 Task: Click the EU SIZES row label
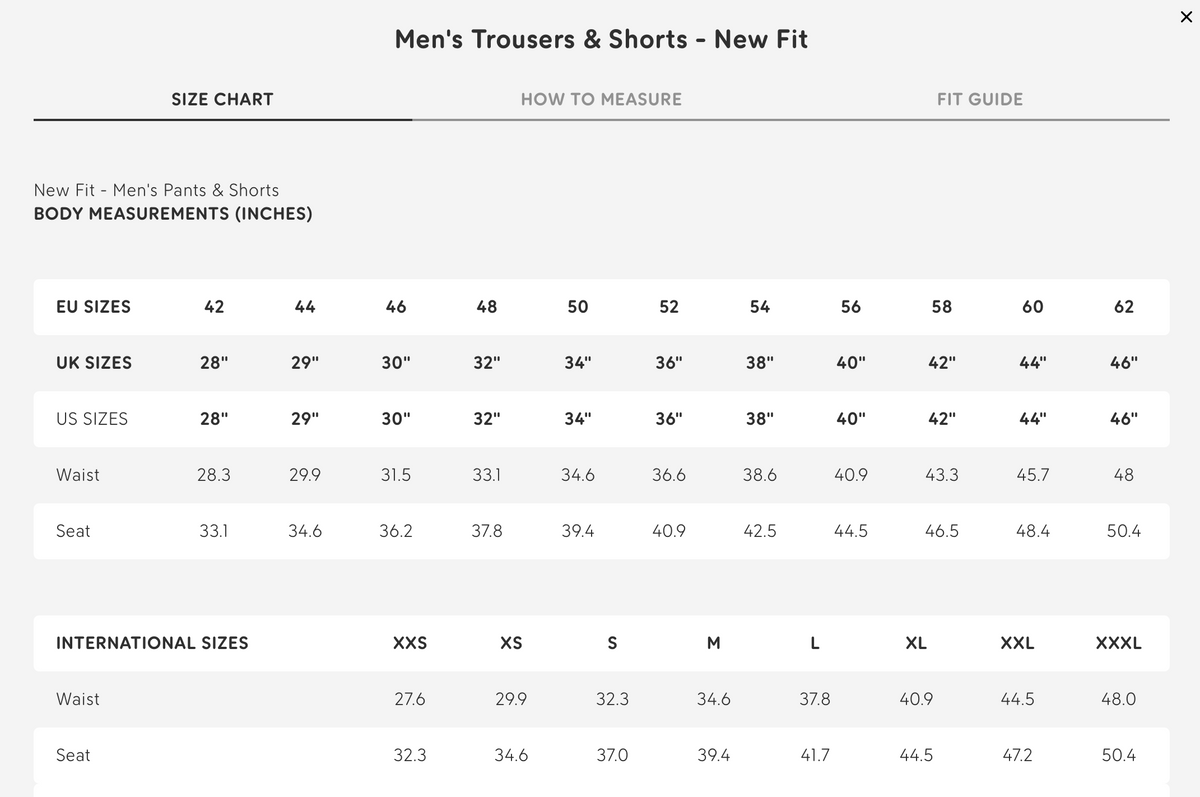click(94, 307)
